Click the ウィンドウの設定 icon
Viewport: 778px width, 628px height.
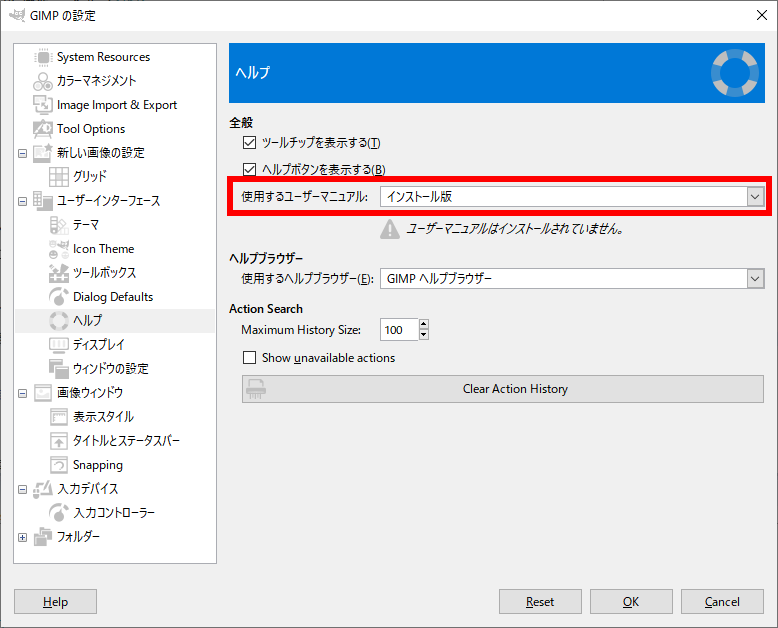click(59, 369)
